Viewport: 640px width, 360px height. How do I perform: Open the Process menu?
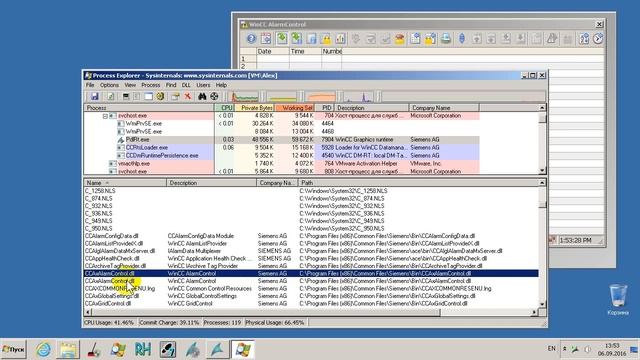(x=151, y=85)
